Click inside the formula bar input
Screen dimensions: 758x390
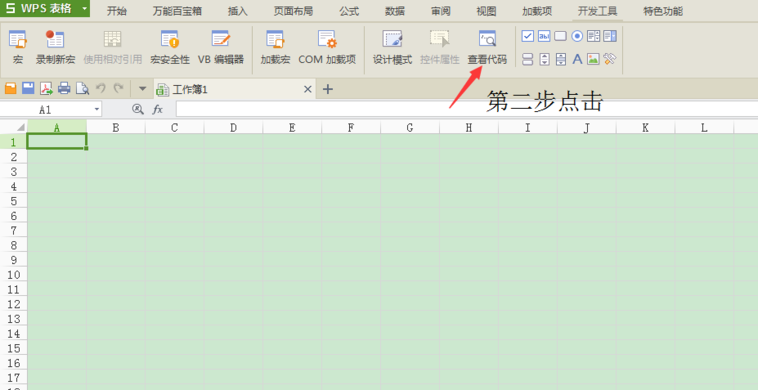tap(466, 109)
